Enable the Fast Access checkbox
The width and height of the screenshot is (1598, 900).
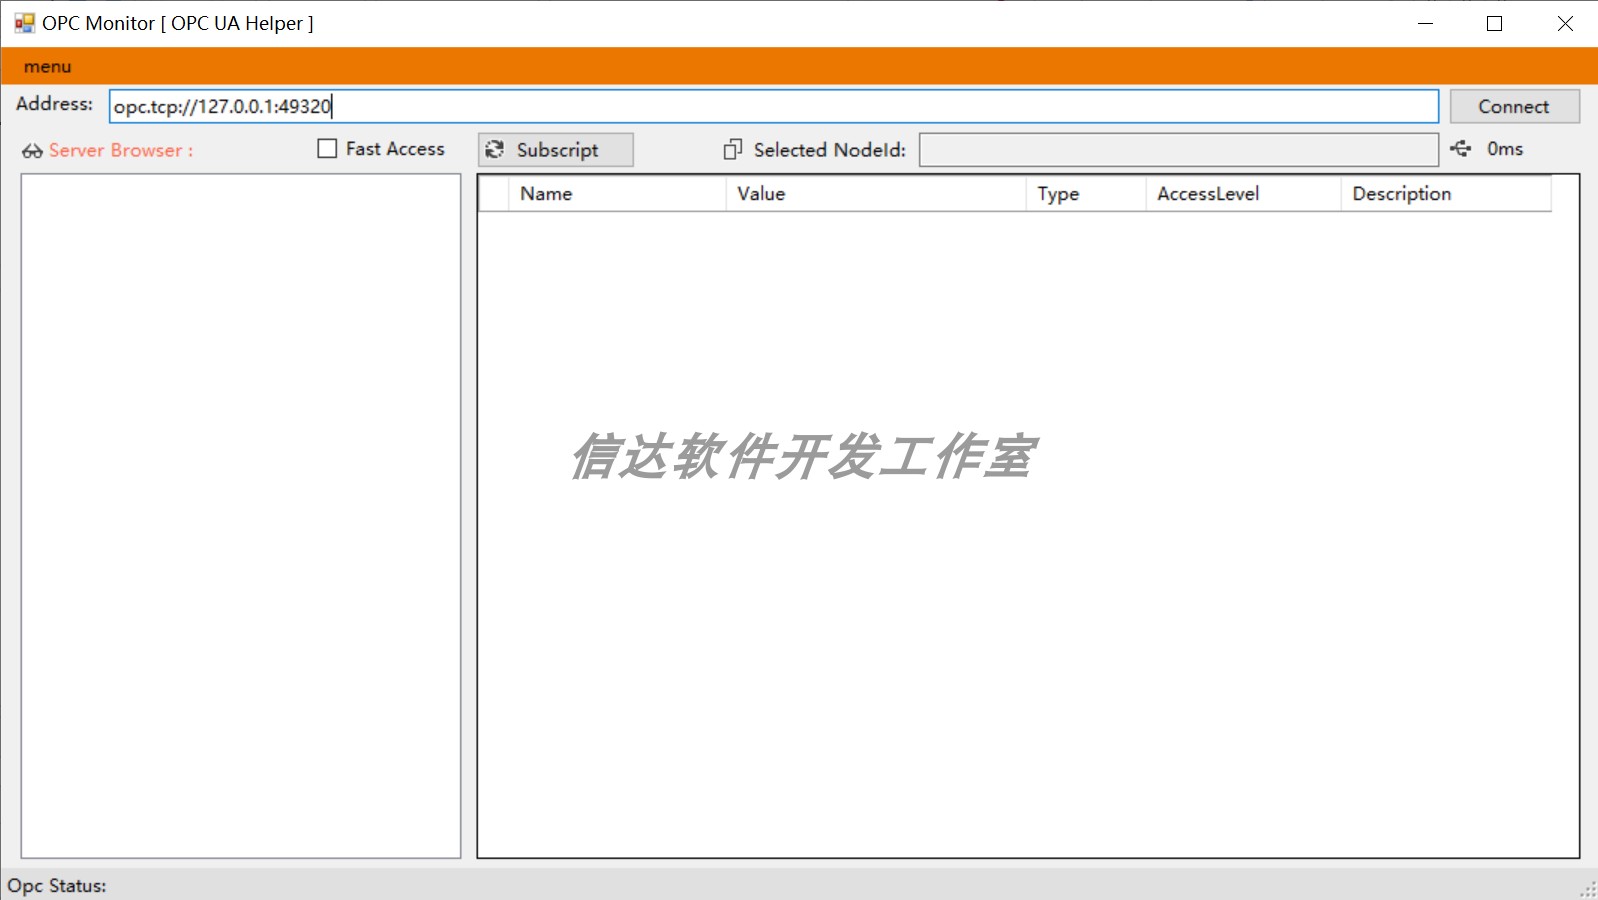click(327, 148)
